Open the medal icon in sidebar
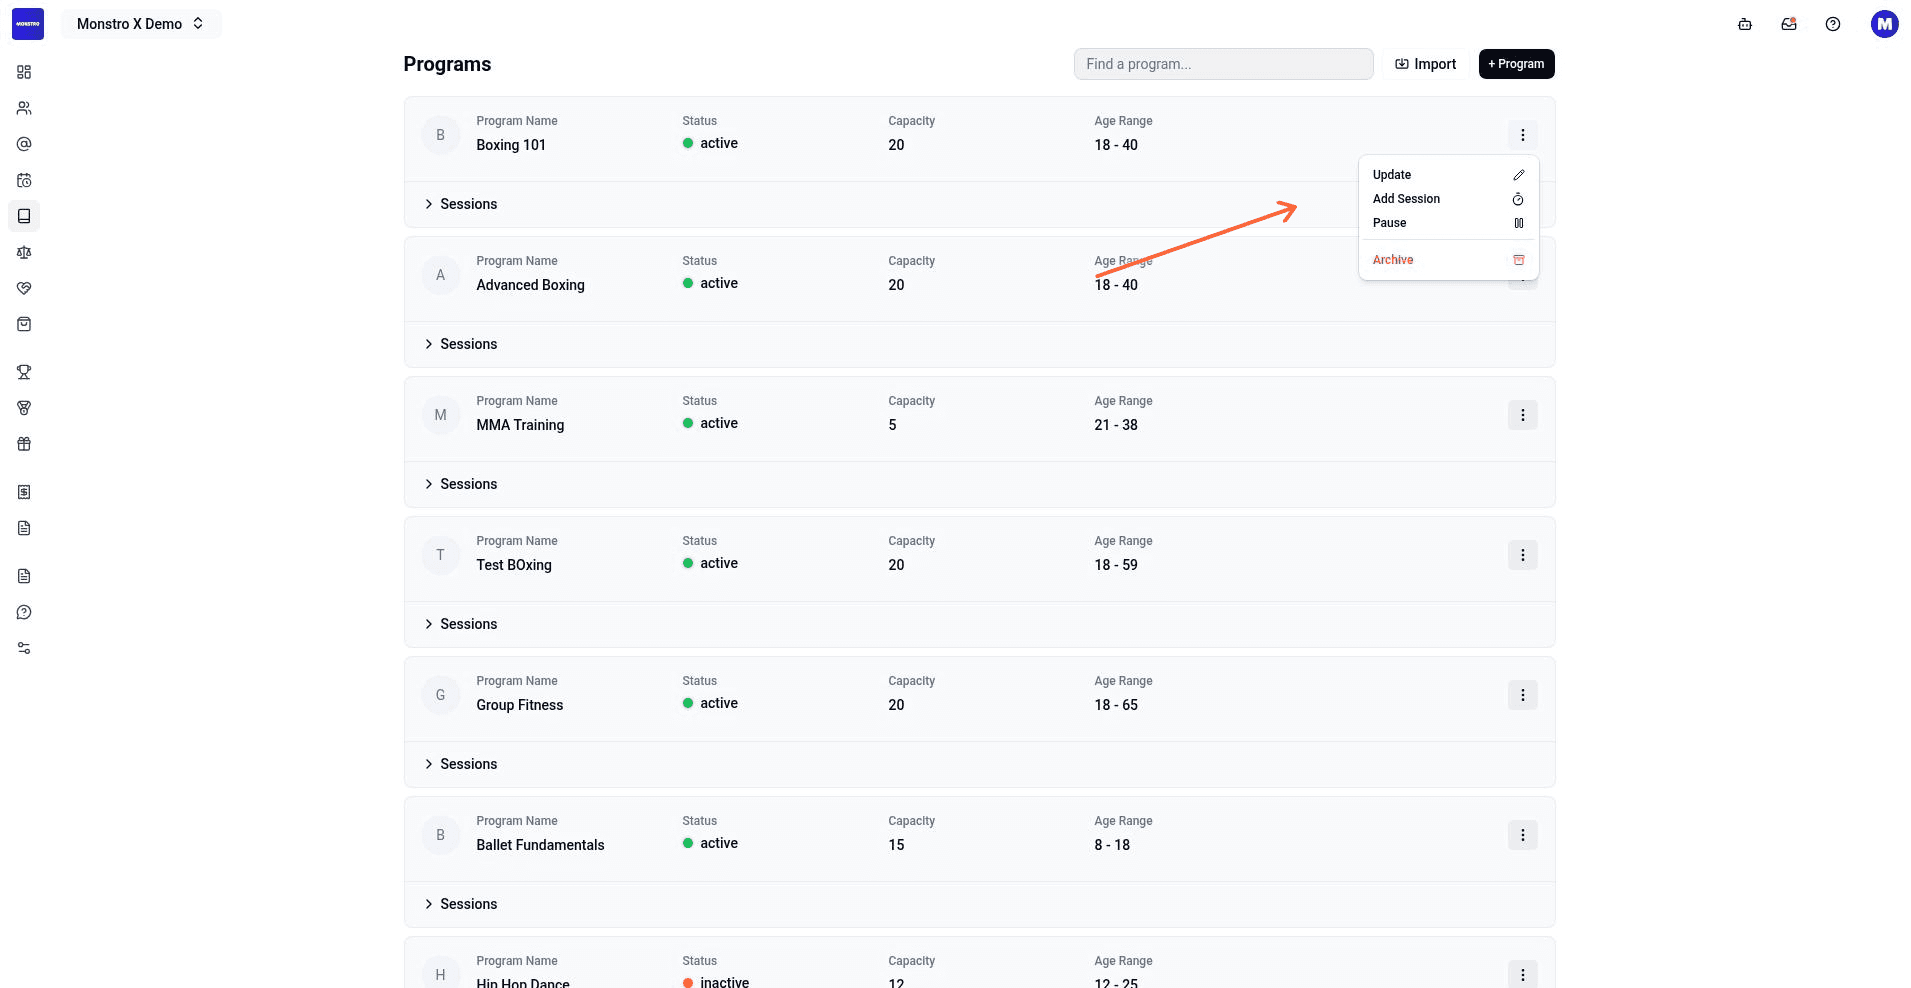This screenshot has height=988, width=1911. click(x=24, y=408)
